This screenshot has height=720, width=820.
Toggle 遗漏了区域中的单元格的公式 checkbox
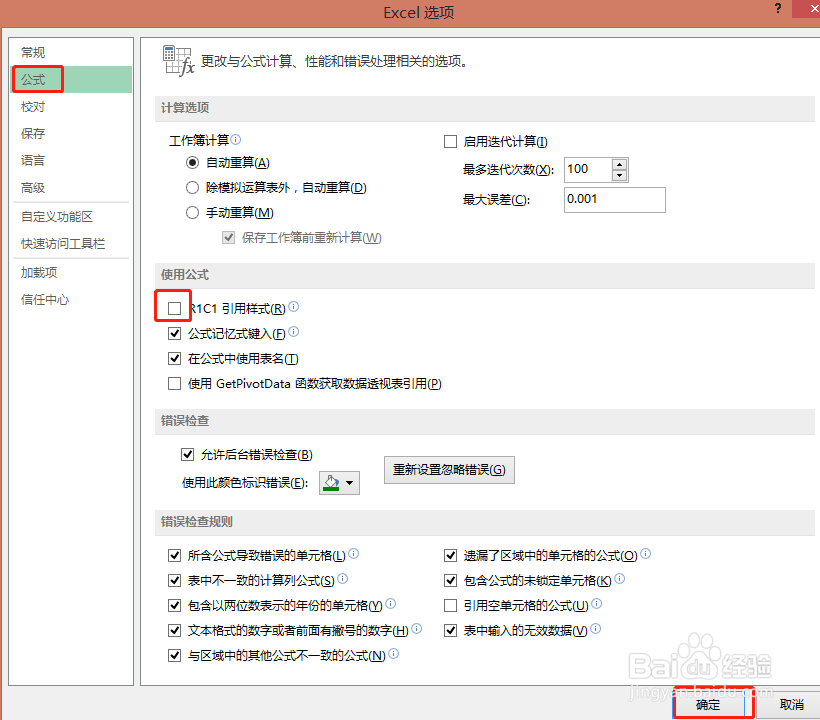[450, 555]
